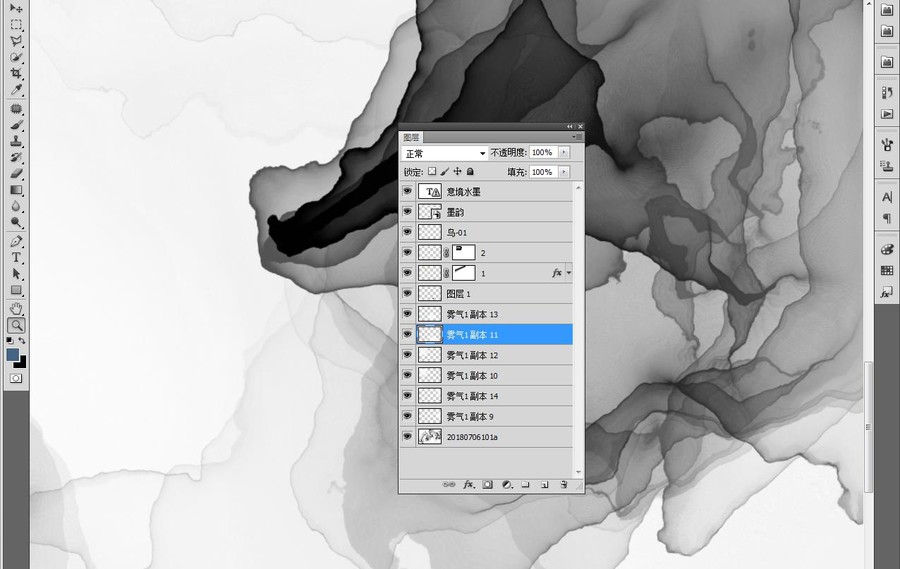Open the Swatches grid panel icon
900x569 pixels.
[x=887, y=270]
